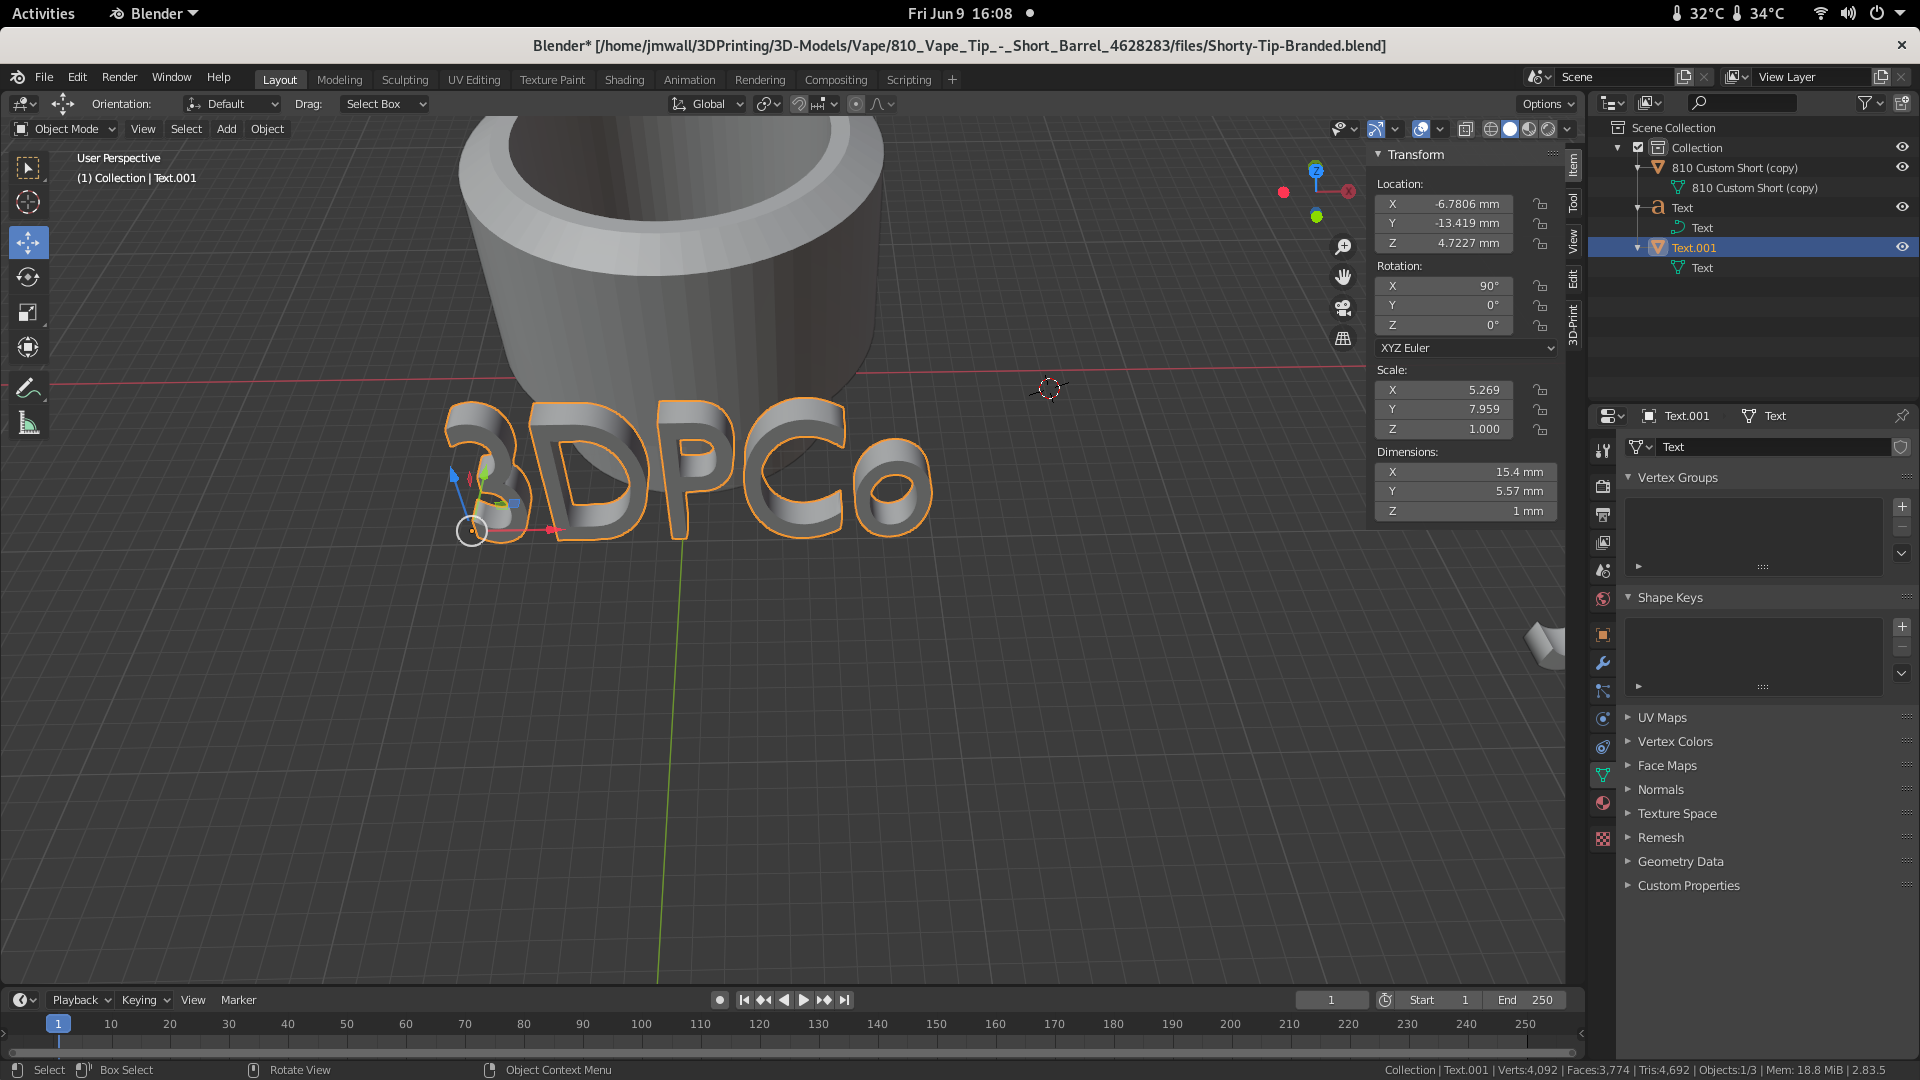Switch to the UV Editing workspace tab

pyautogui.click(x=474, y=80)
